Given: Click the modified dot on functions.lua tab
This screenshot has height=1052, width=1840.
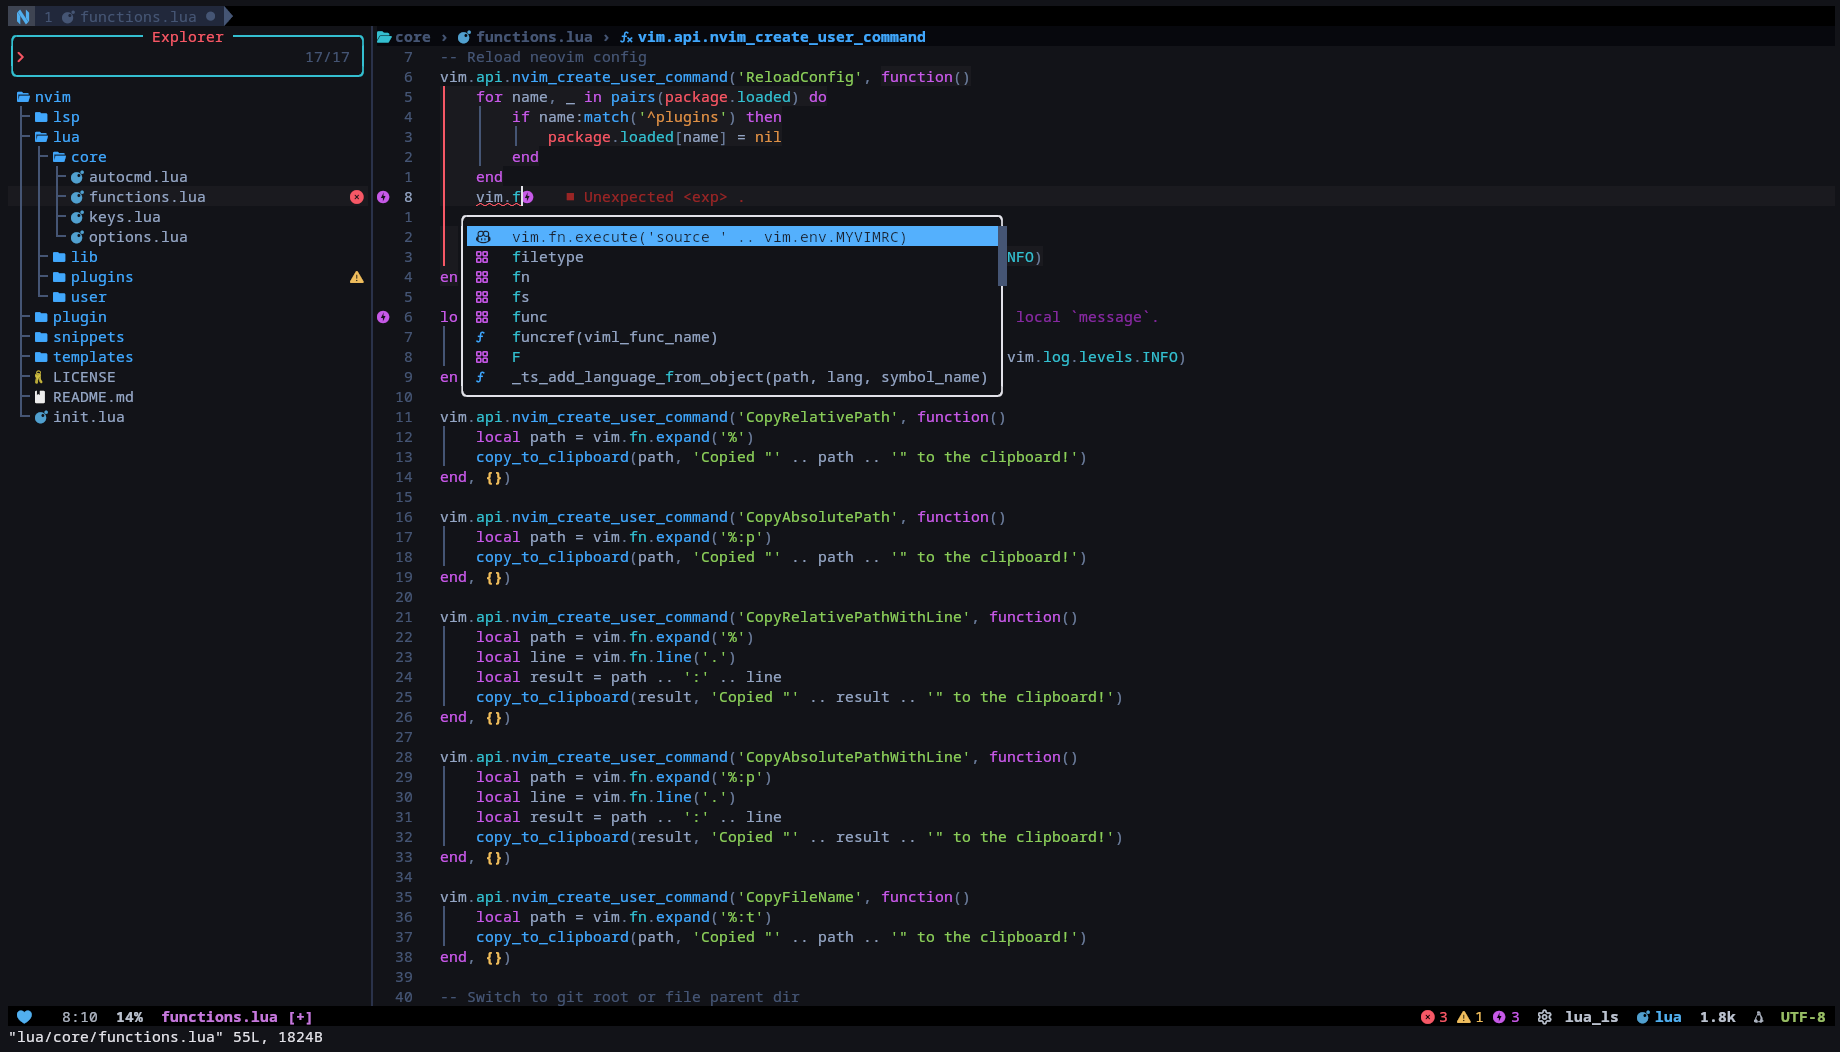Looking at the screenshot, I should coord(210,16).
